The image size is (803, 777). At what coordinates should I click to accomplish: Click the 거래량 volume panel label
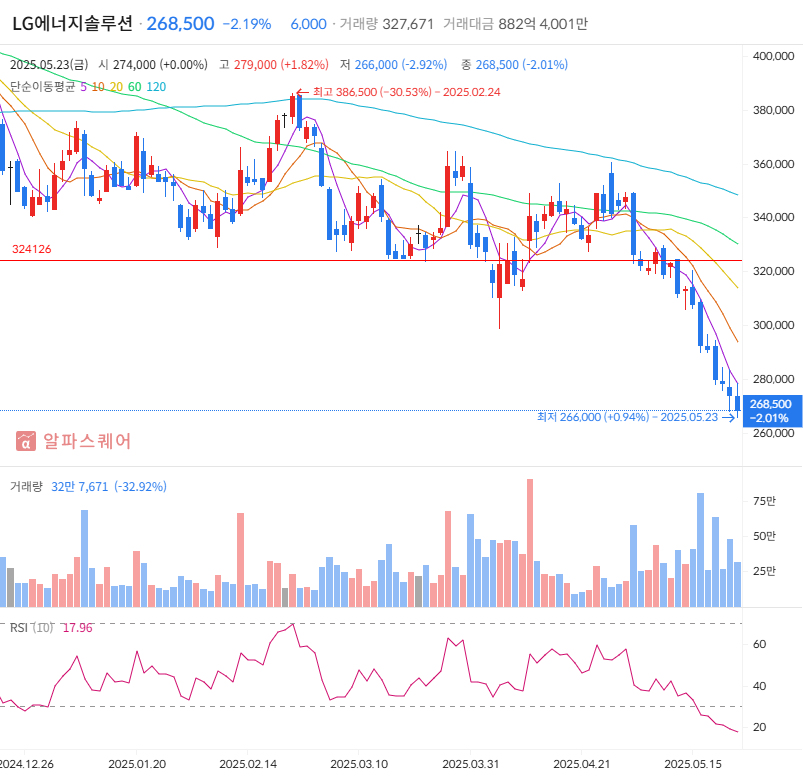(26, 487)
